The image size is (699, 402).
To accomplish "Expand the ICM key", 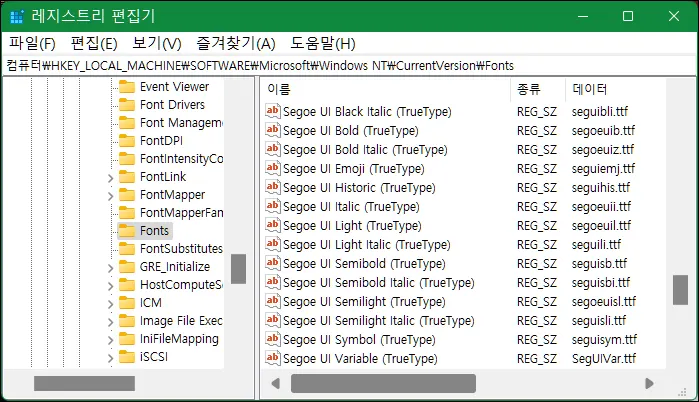I will tap(111, 304).
